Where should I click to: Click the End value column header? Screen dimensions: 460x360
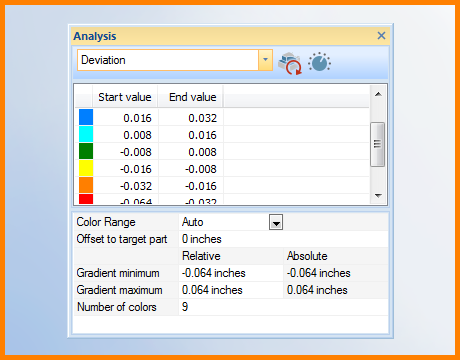coord(190,97)
